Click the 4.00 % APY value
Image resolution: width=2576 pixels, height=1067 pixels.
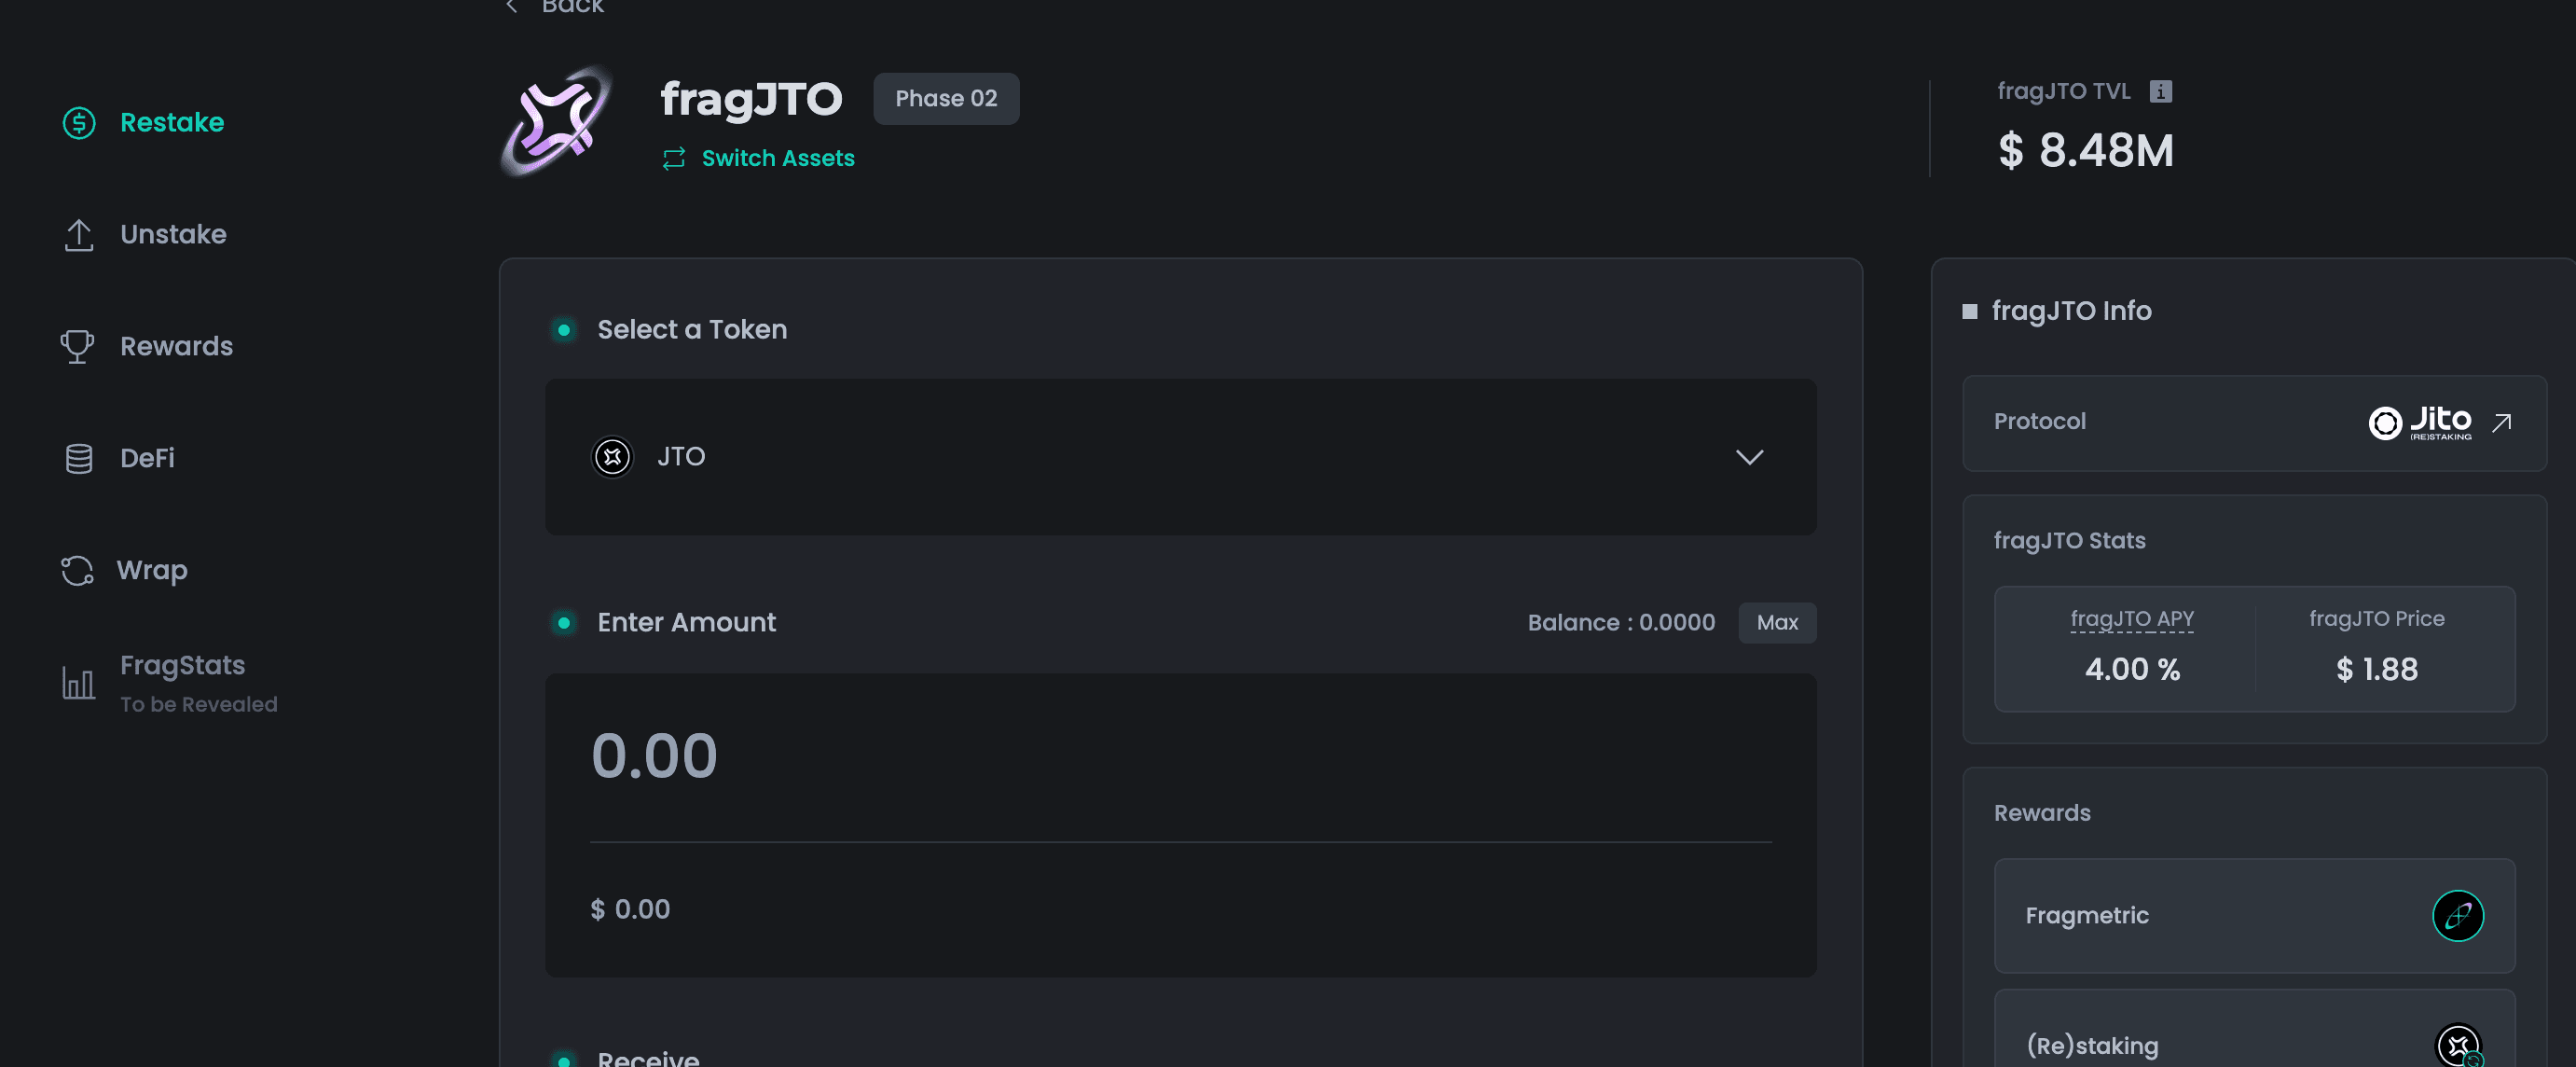[2132, 669]
